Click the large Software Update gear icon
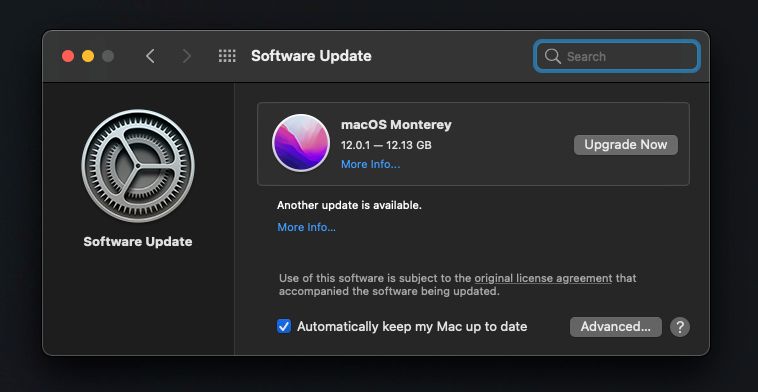758x392 pixels. coord(138,166)
